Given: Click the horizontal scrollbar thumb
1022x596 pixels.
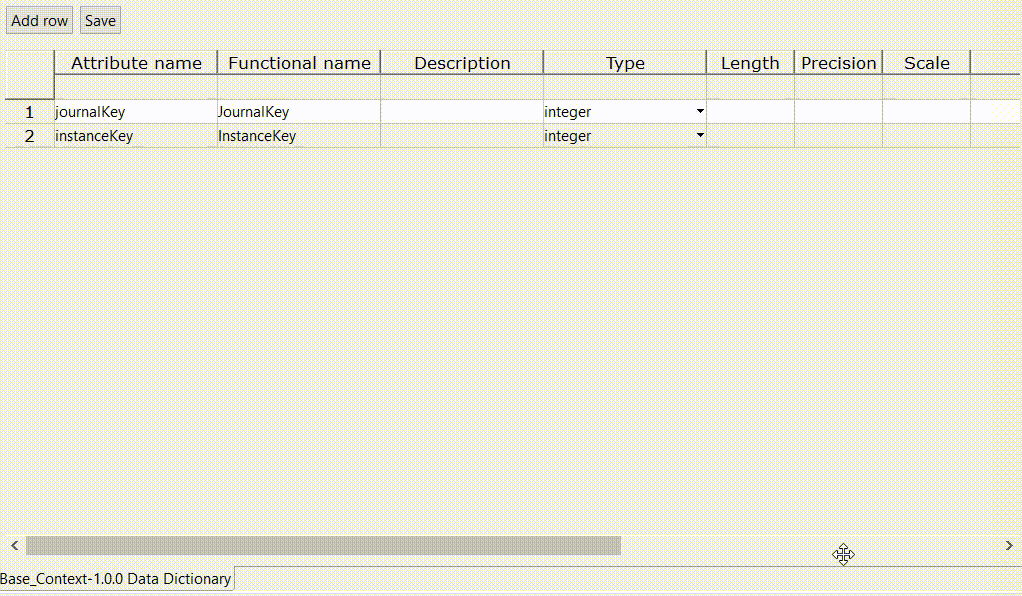Looking at the screenshot, I should click(323, 545).
